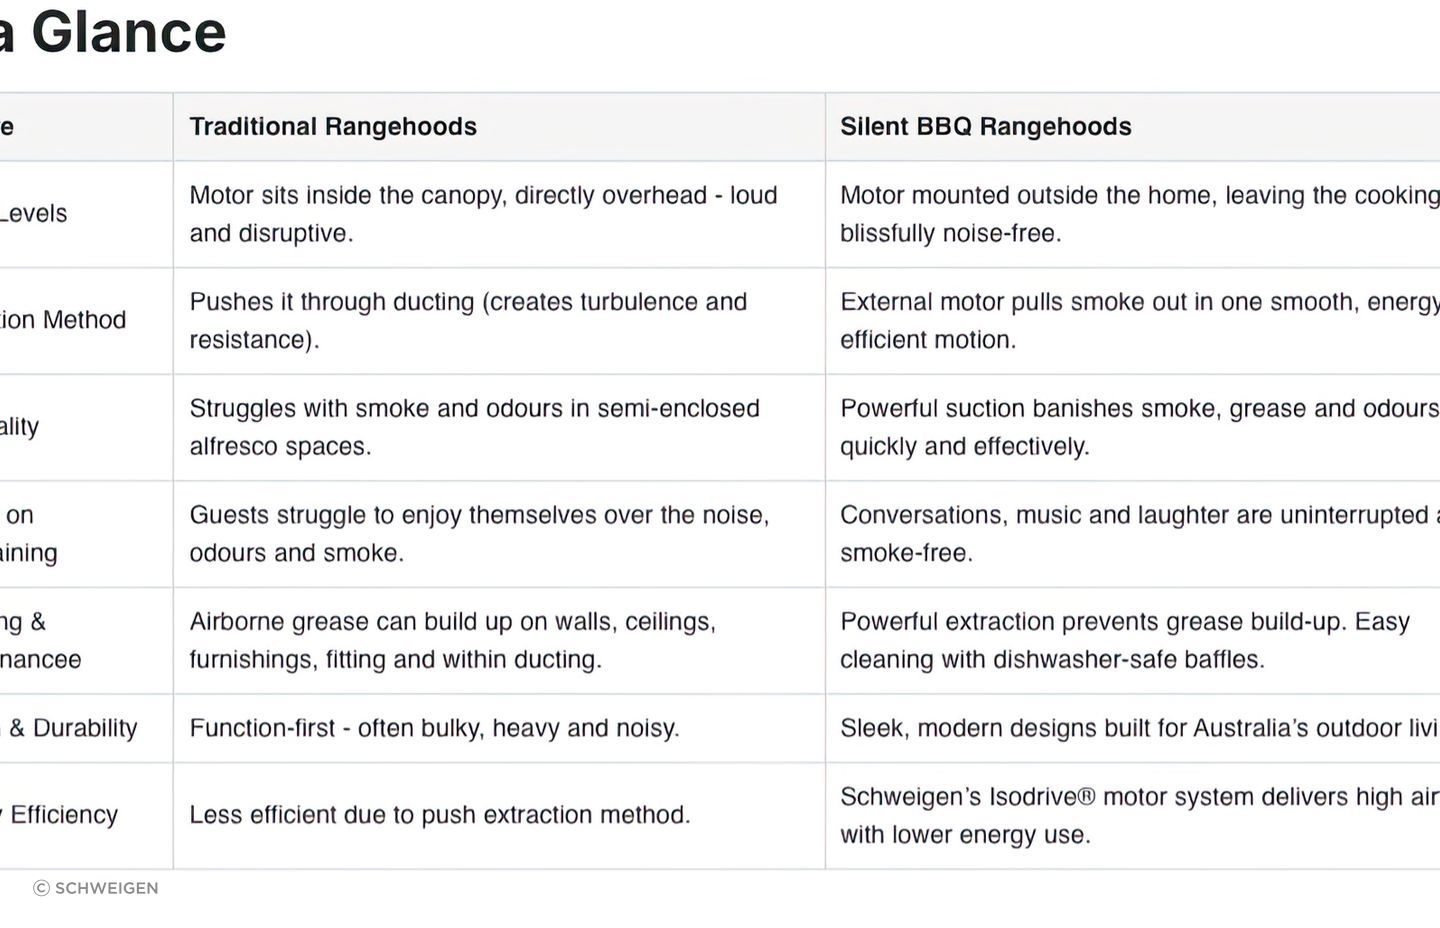This screenshot has height=928, width=1440.
Task: Click the 'Guests struggle to enjoy themselves' cell
Action: coord(479,534)
